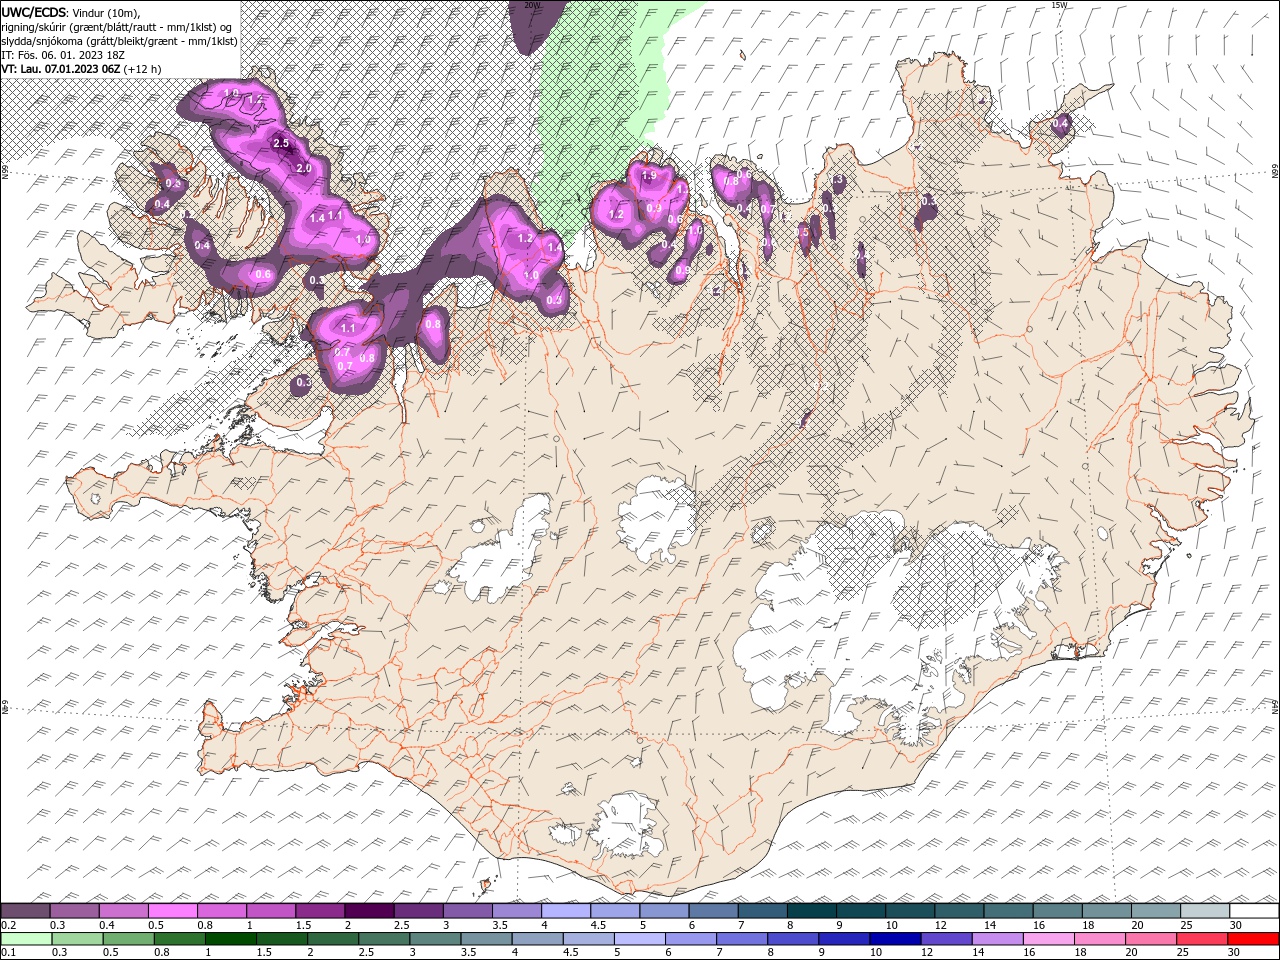Pick the 0.3 swatch in upper legend row
1280x960 pixels.
point(75,911)
